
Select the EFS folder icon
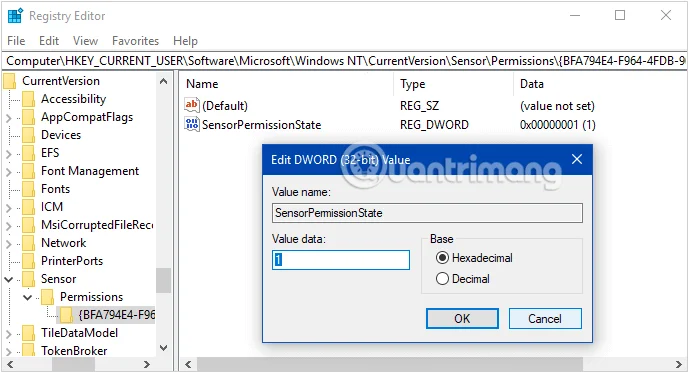tap(29, 153)
